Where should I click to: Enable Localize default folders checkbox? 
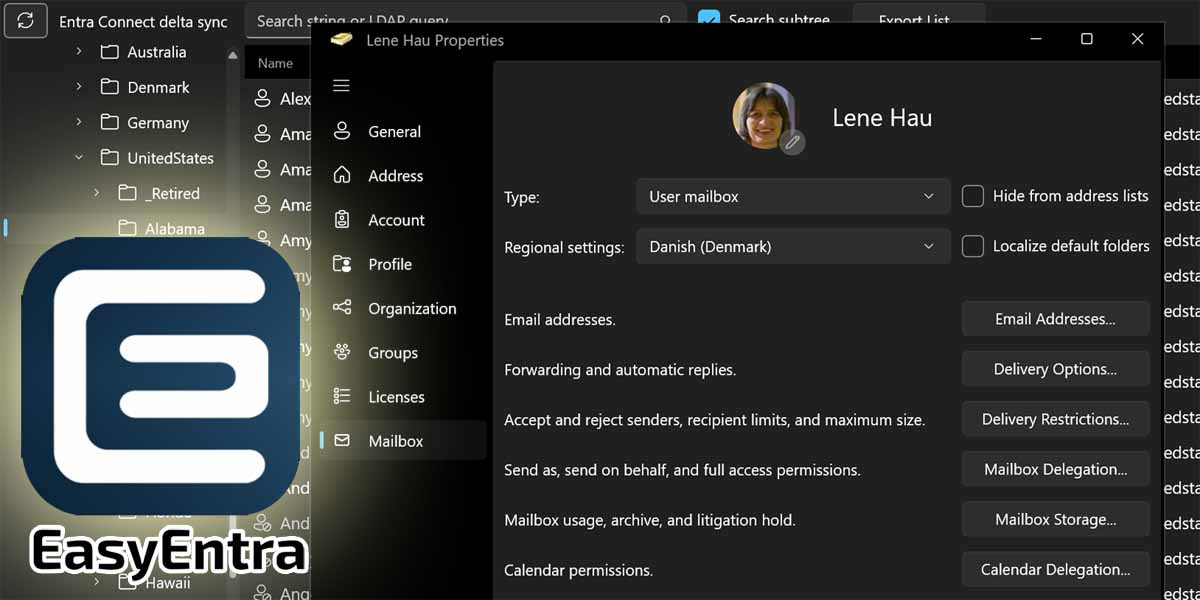(973, 246)
